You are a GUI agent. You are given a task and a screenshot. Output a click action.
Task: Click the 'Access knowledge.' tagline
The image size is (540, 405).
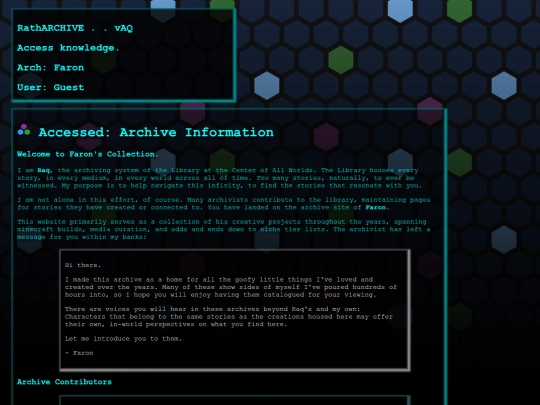pos(68,48)
